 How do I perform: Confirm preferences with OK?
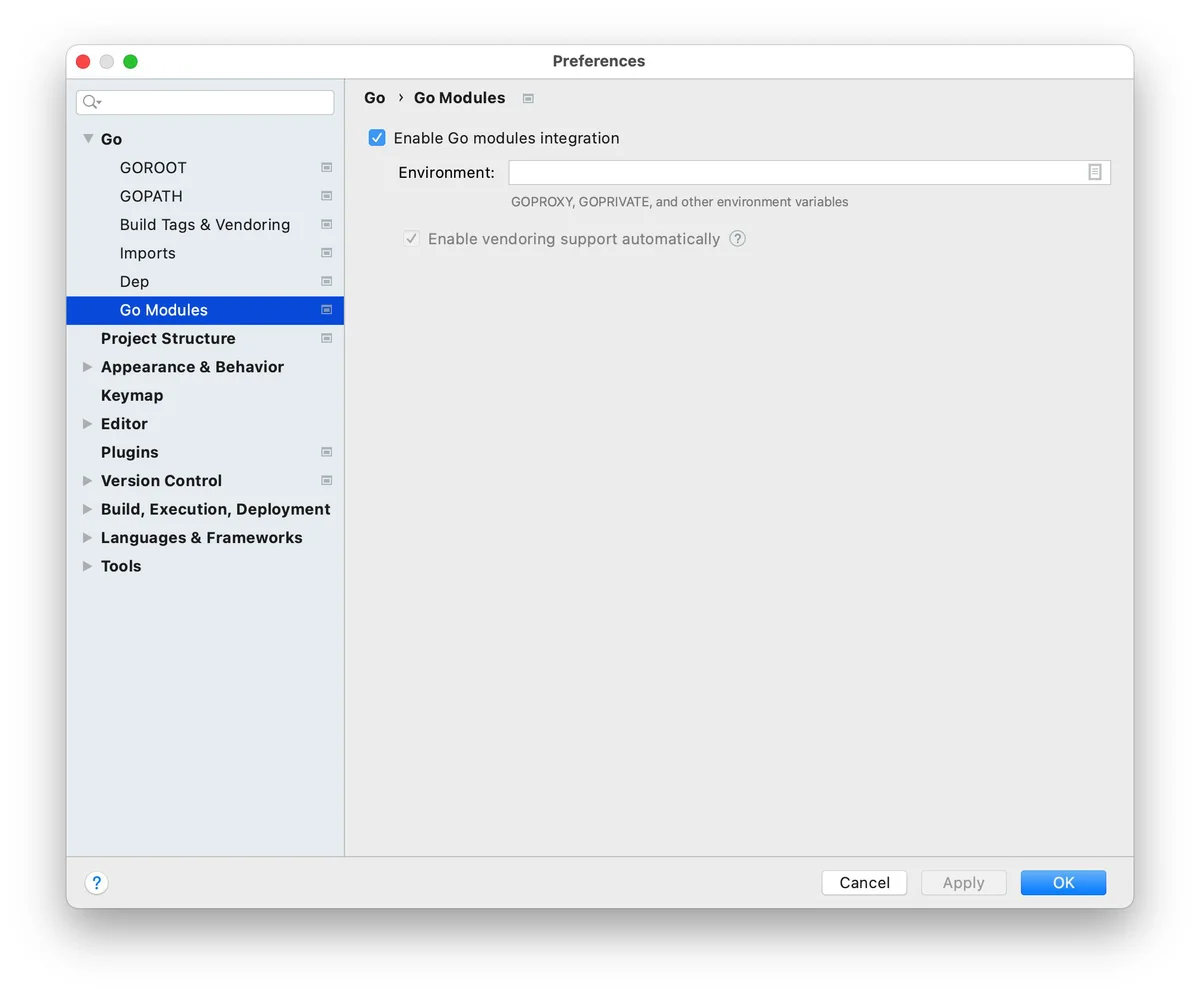1063,883
